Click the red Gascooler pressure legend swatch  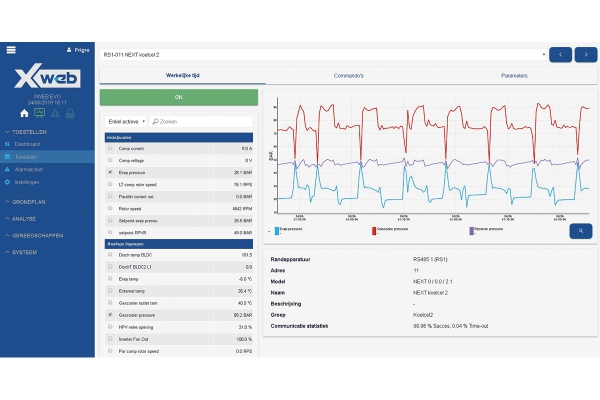coord(374,231)
